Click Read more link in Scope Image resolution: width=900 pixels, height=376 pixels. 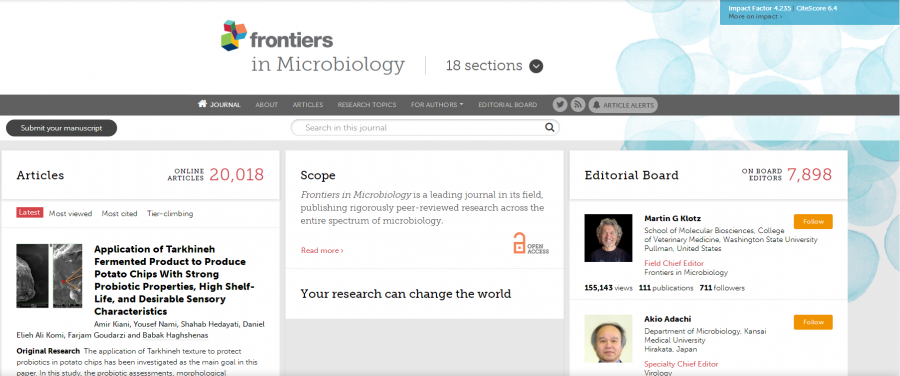click(x=322, y=250)
